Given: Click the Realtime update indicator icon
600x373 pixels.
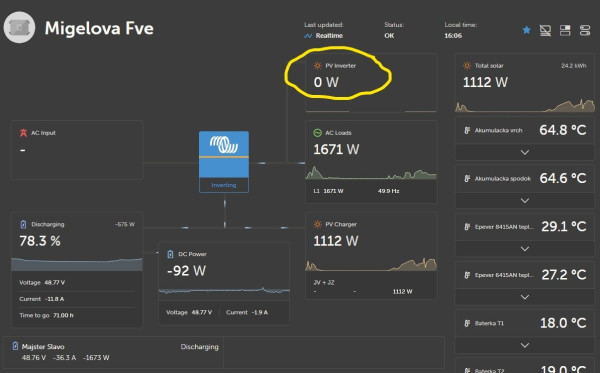Looking at the screenshot, I should coord(308,36).
